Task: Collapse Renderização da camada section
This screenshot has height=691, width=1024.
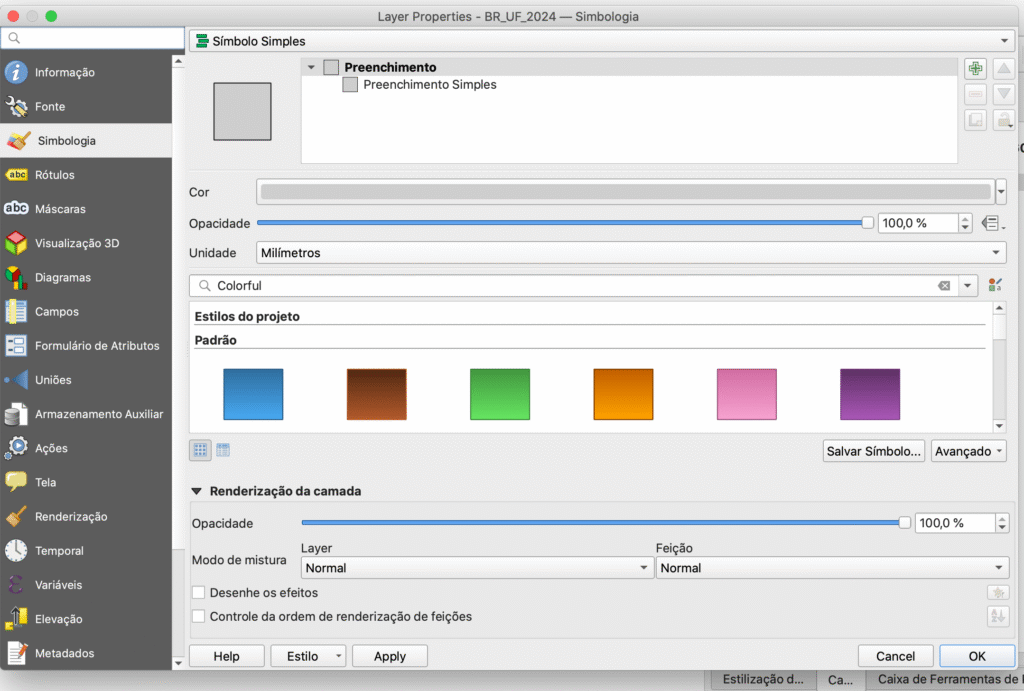Action: (x=197, y=491)
